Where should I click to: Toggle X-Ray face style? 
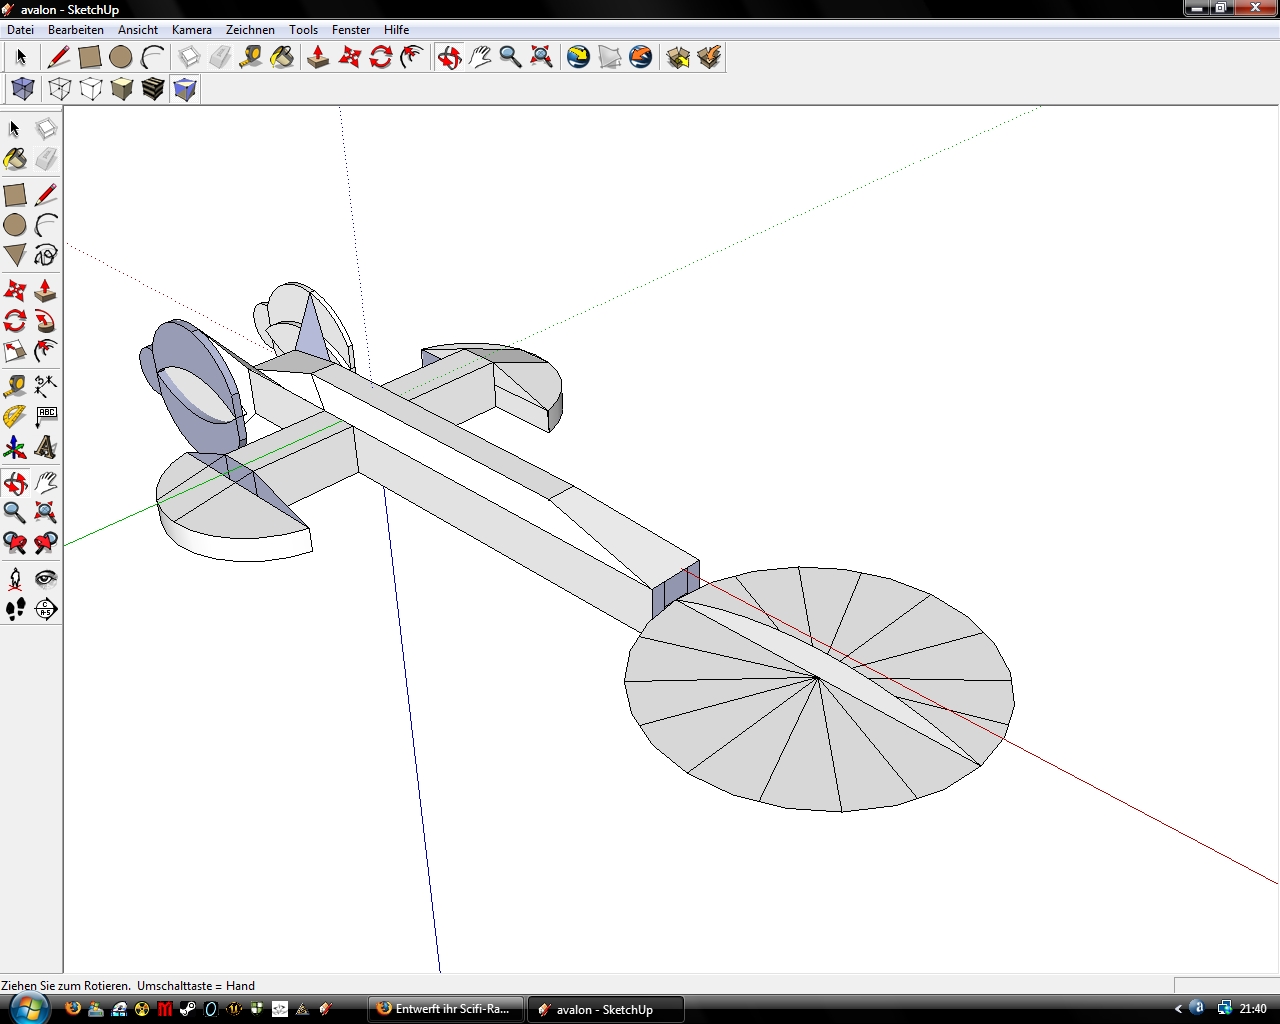pos(23,89)
